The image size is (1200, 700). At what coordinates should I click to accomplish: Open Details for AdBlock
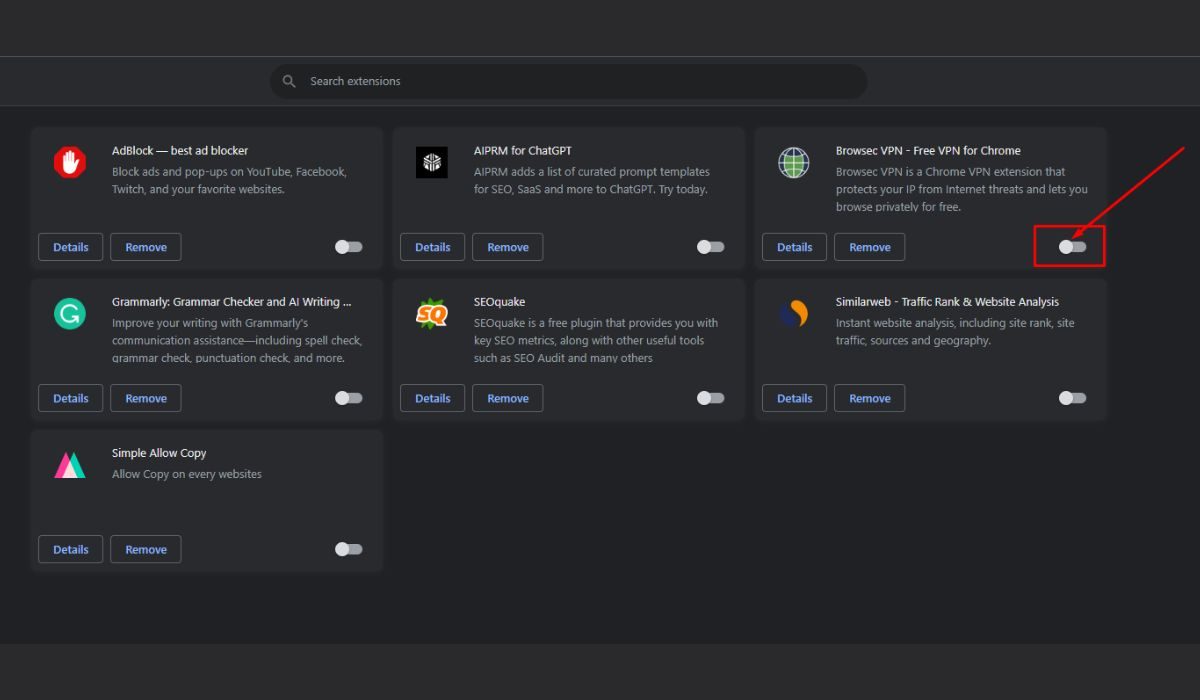tap(71, 247)
